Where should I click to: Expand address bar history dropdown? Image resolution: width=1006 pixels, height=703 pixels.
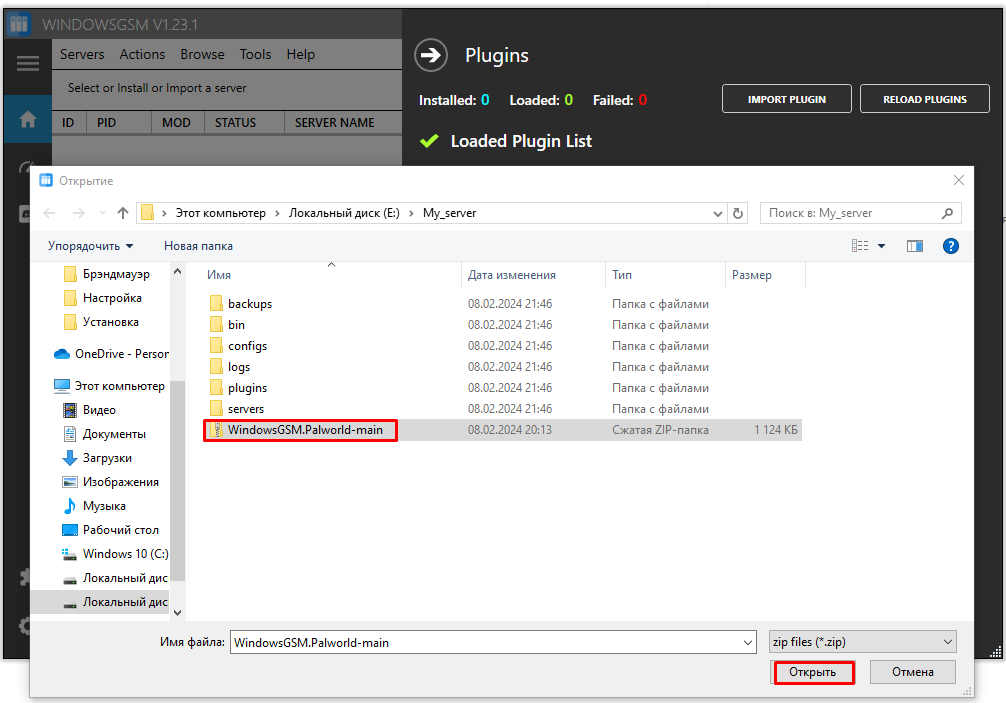(717, 214)
